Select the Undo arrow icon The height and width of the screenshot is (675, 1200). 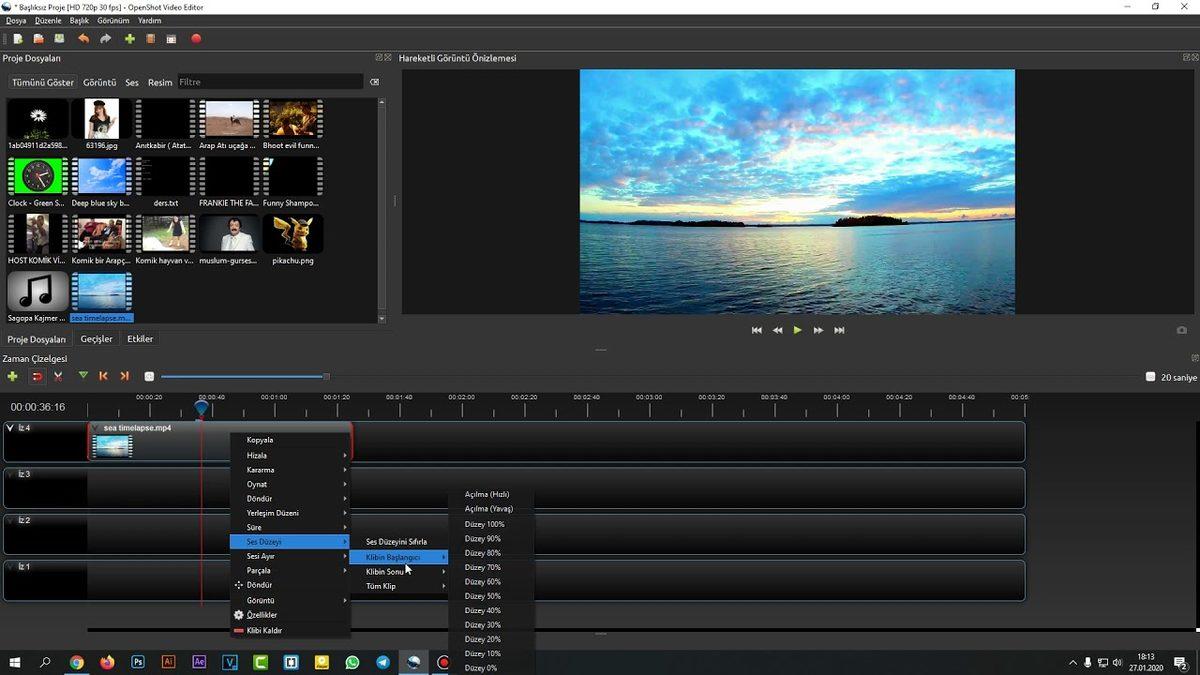pyautogui.click(x=84, y=38)
